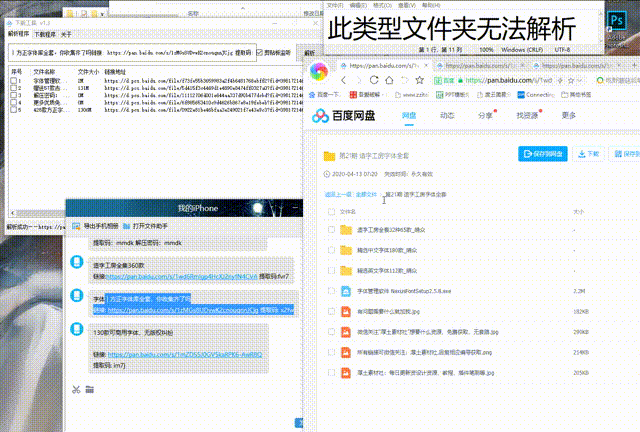640x432 pixels.
Task: Check row 1 in the download tool list
Action: point(13,81)
